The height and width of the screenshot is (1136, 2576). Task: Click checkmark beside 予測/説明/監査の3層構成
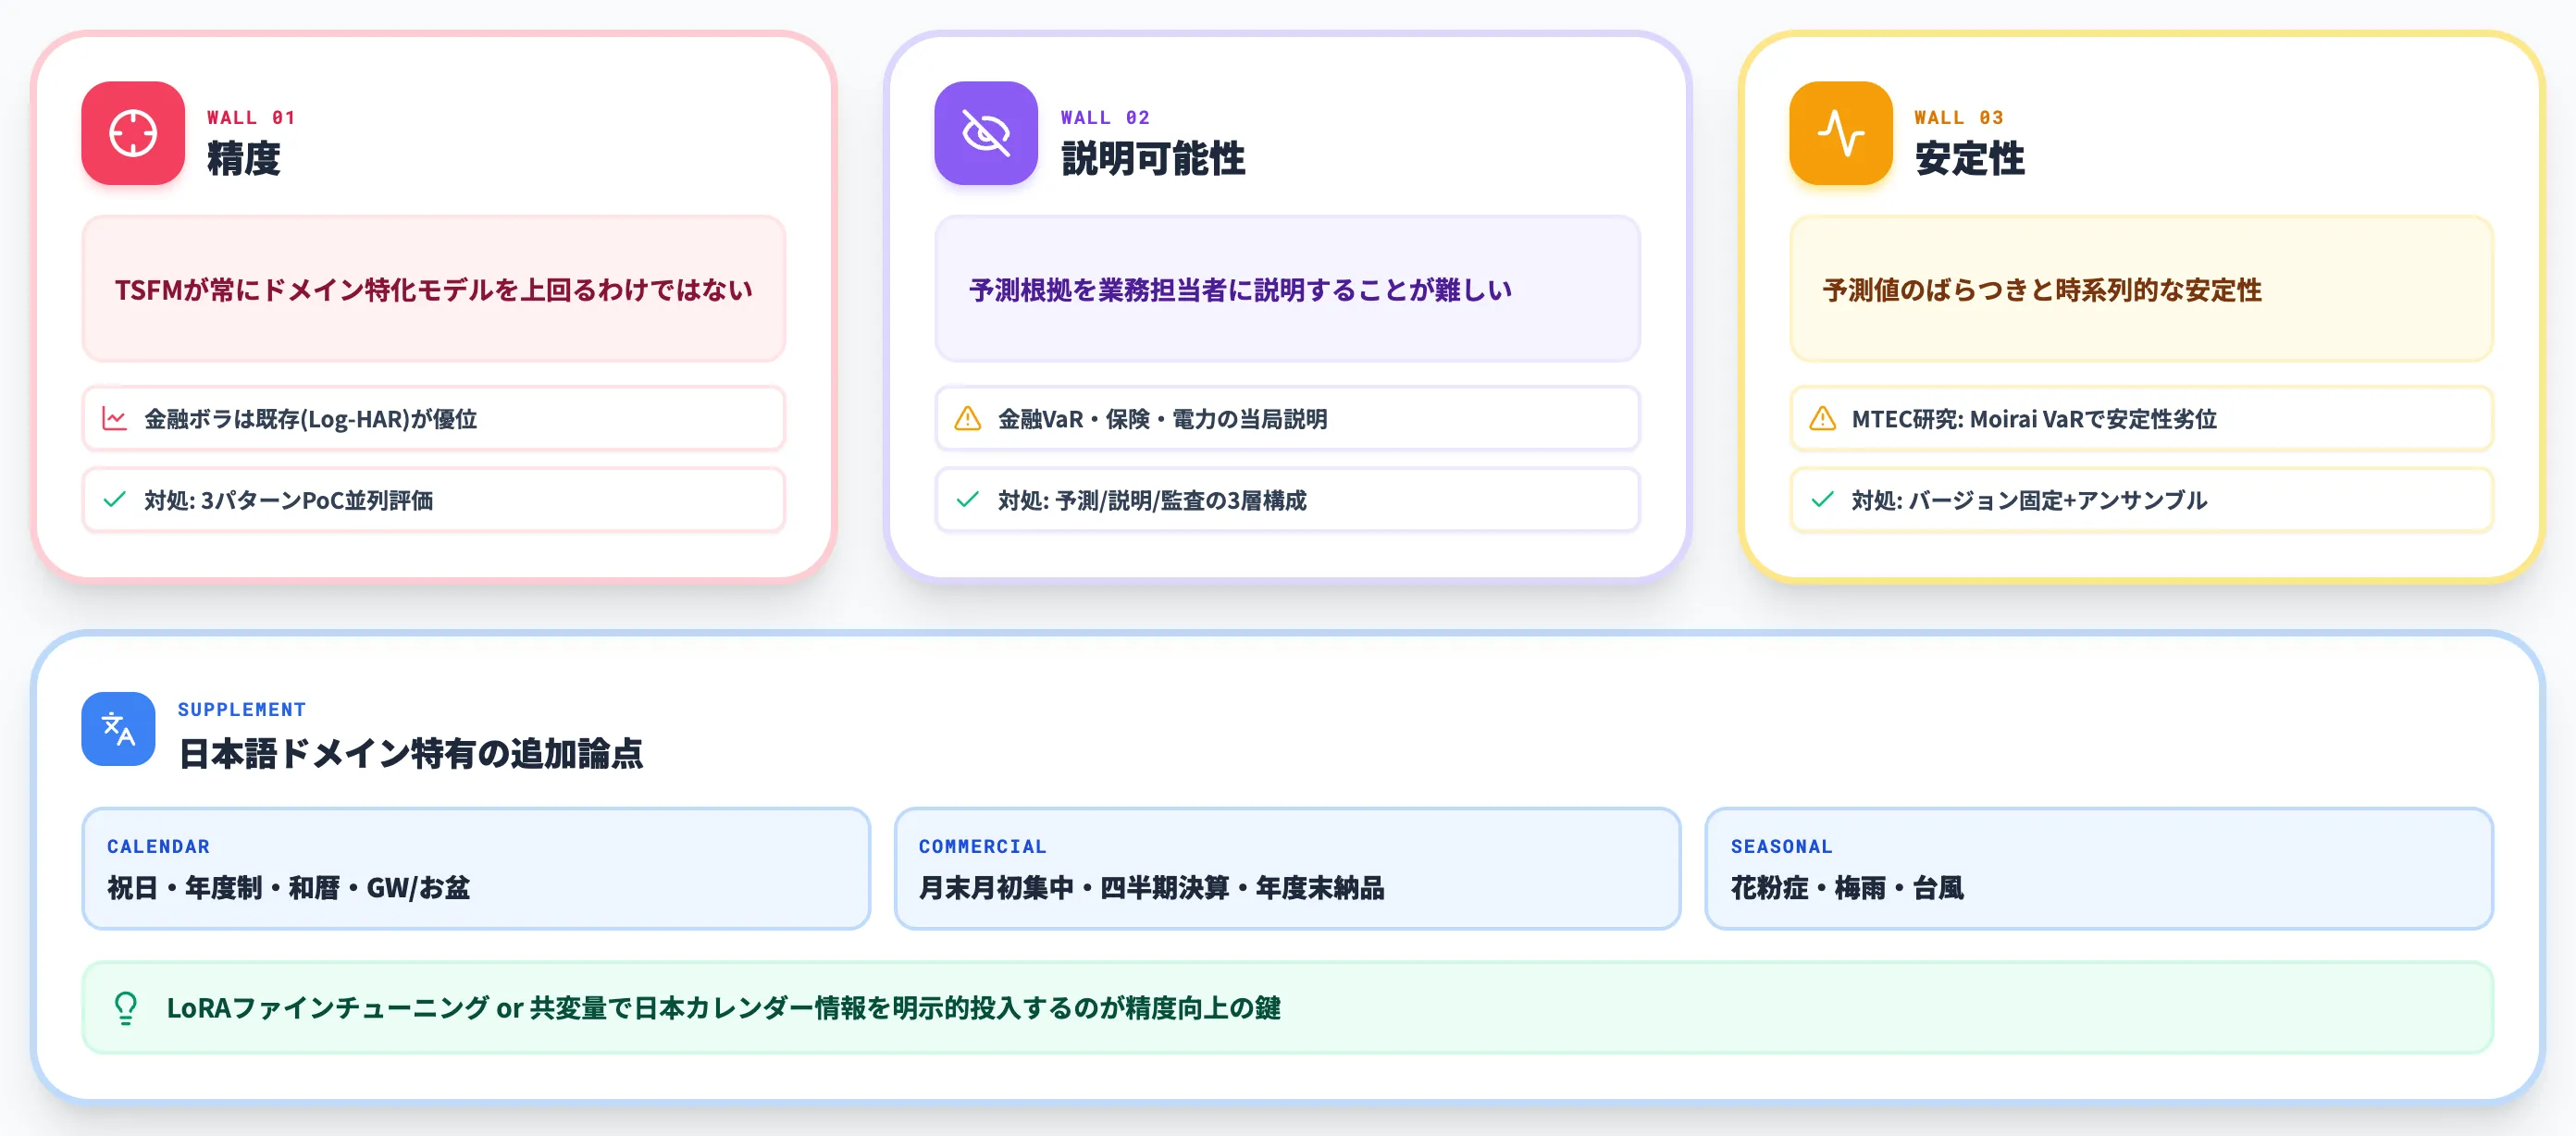[968, 499]
